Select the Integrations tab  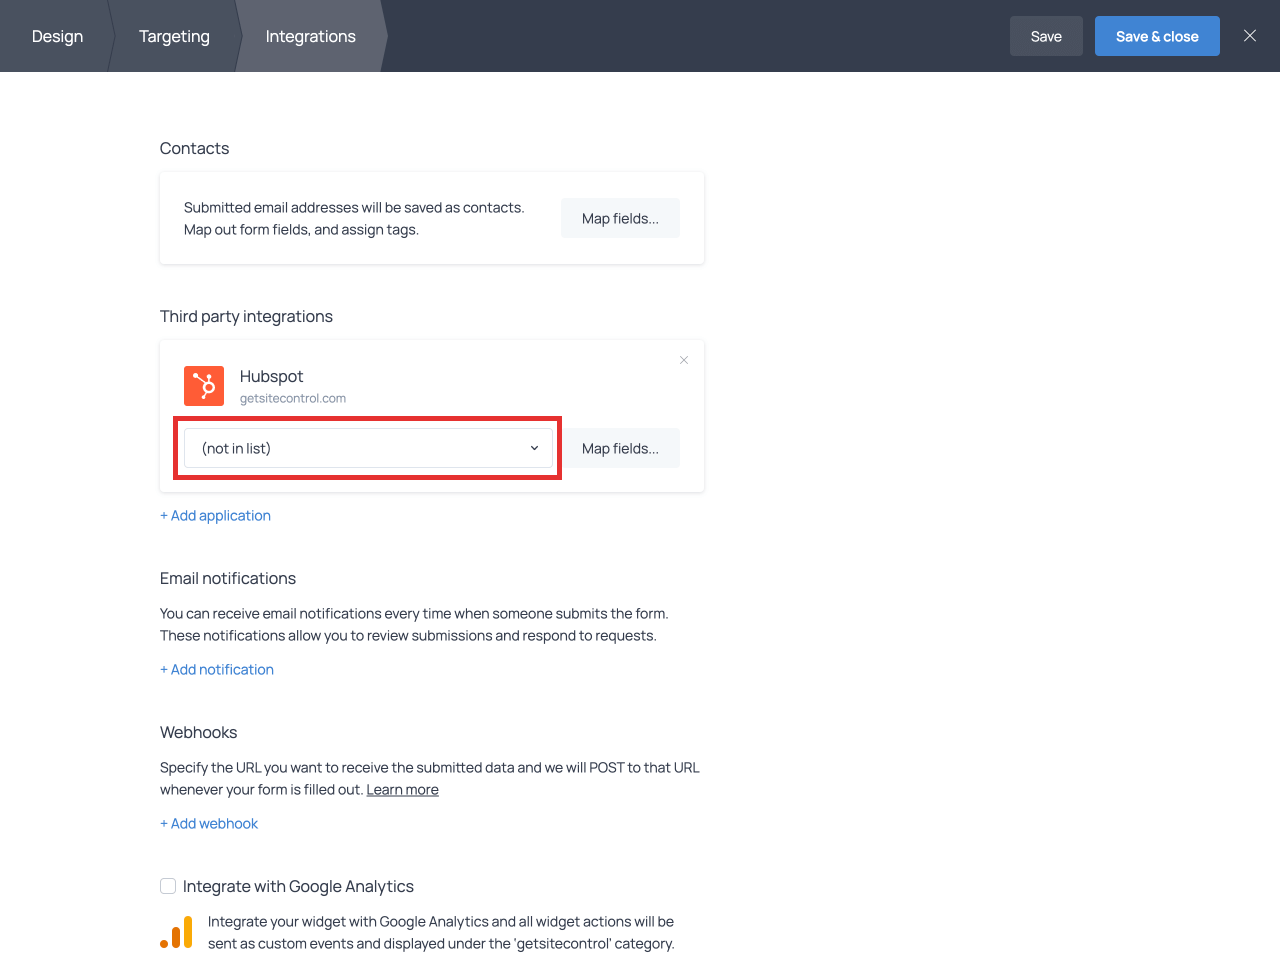pyautogui.click(x=310, y=36)
